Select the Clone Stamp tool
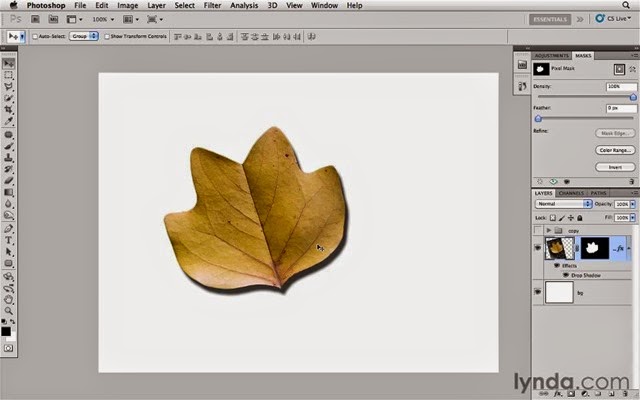This screenshot has width=640, height=400. 8,158
